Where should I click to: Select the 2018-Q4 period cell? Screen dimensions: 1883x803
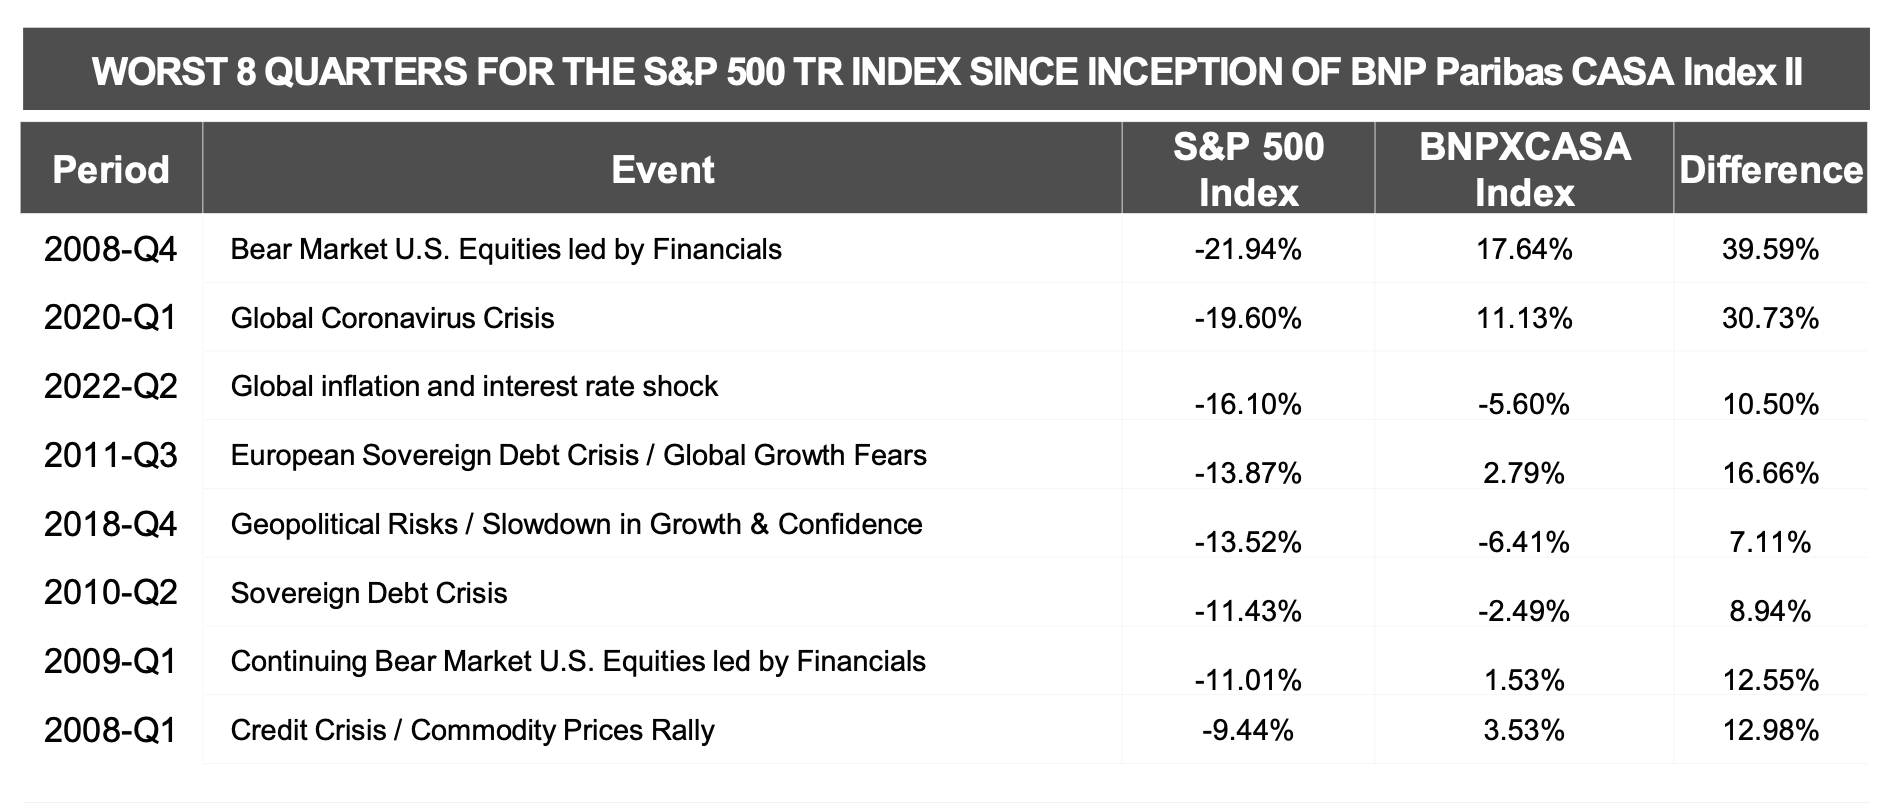pyautogui.click(x=111, y=524)
